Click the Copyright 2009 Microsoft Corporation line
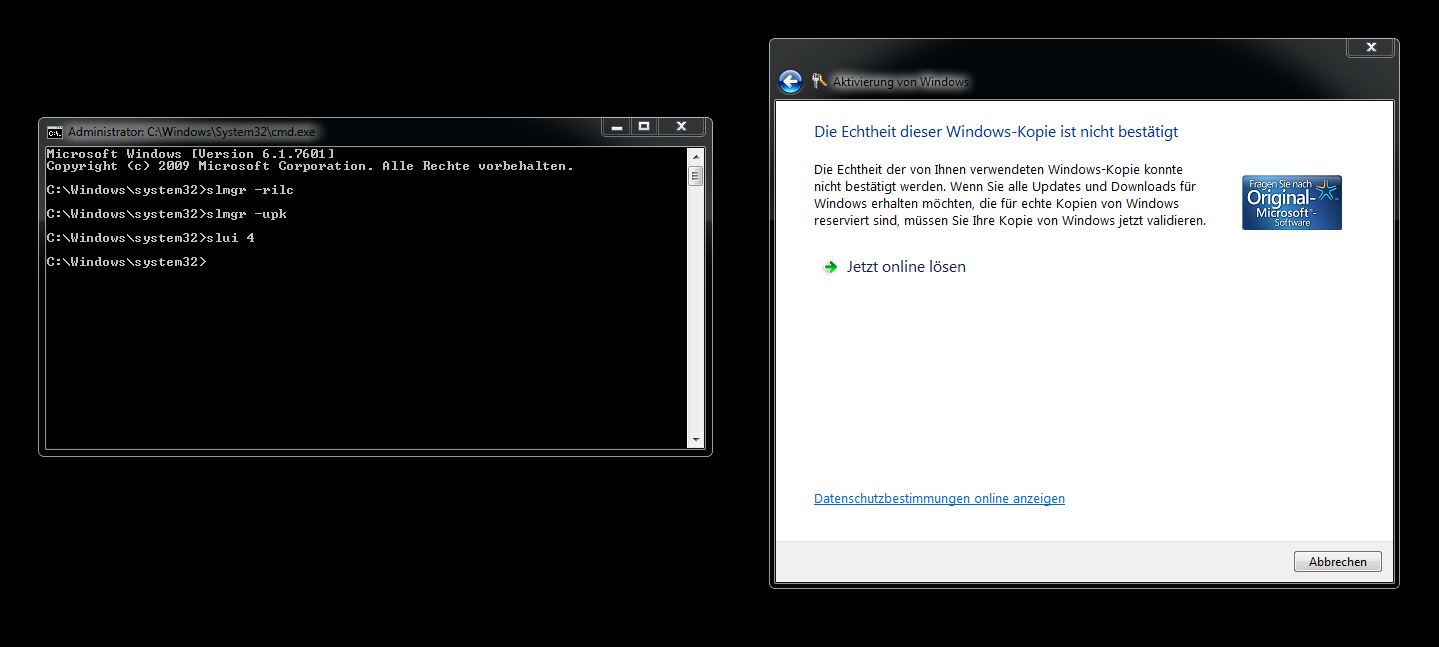 click(x=310, y=166)
